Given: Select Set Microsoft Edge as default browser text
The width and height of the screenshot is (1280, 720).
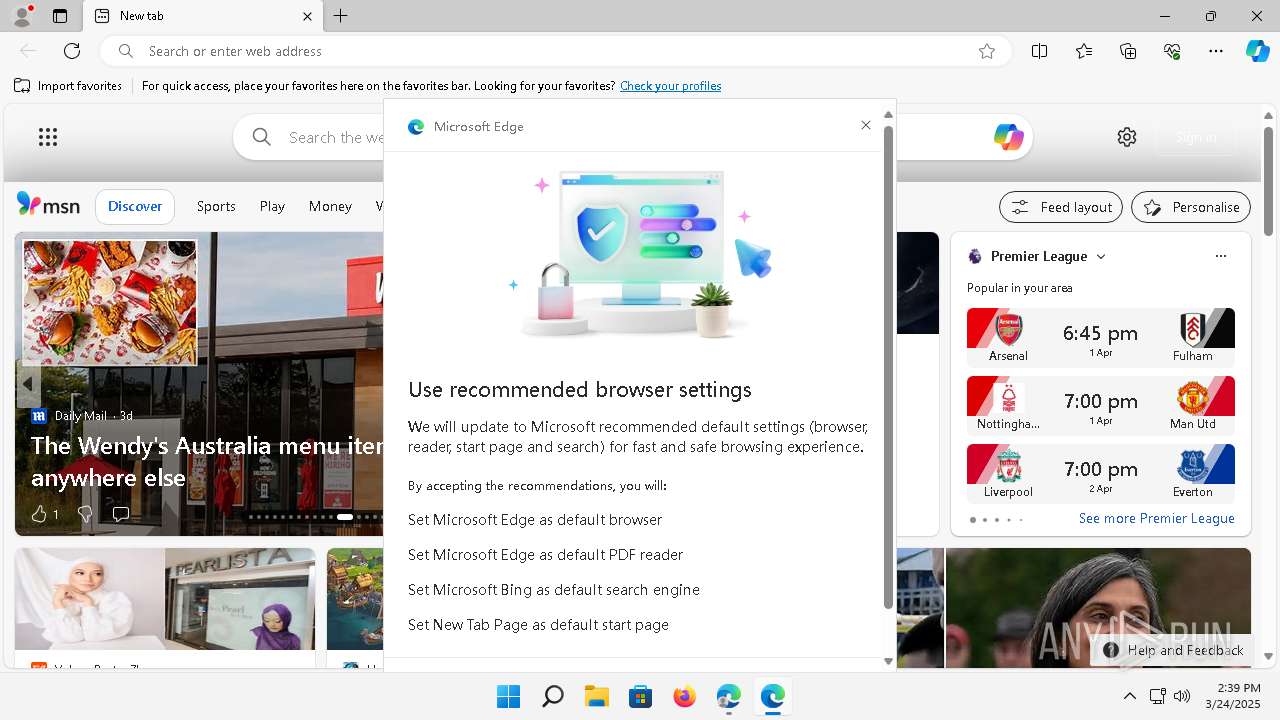Looking at the screenshot, I should 535,520.
